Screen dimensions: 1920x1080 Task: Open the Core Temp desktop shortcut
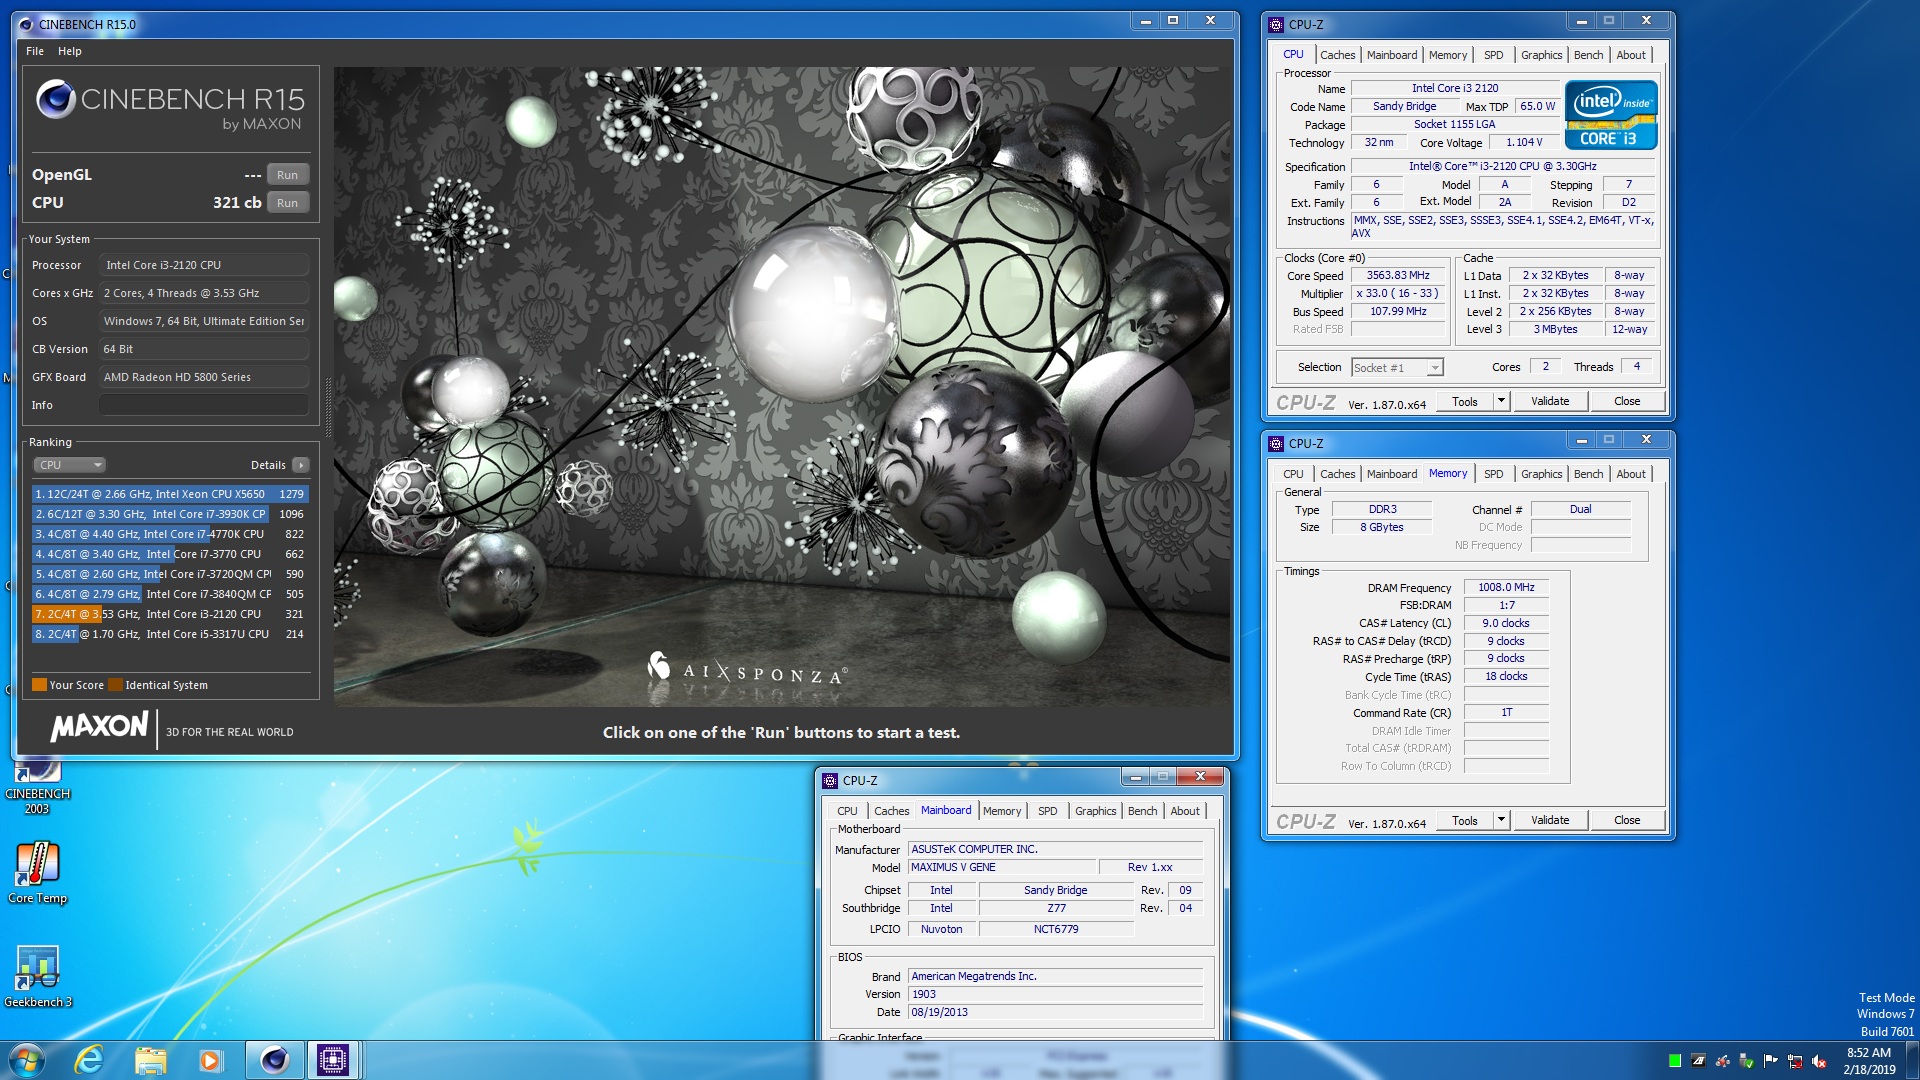click(37, 872)
